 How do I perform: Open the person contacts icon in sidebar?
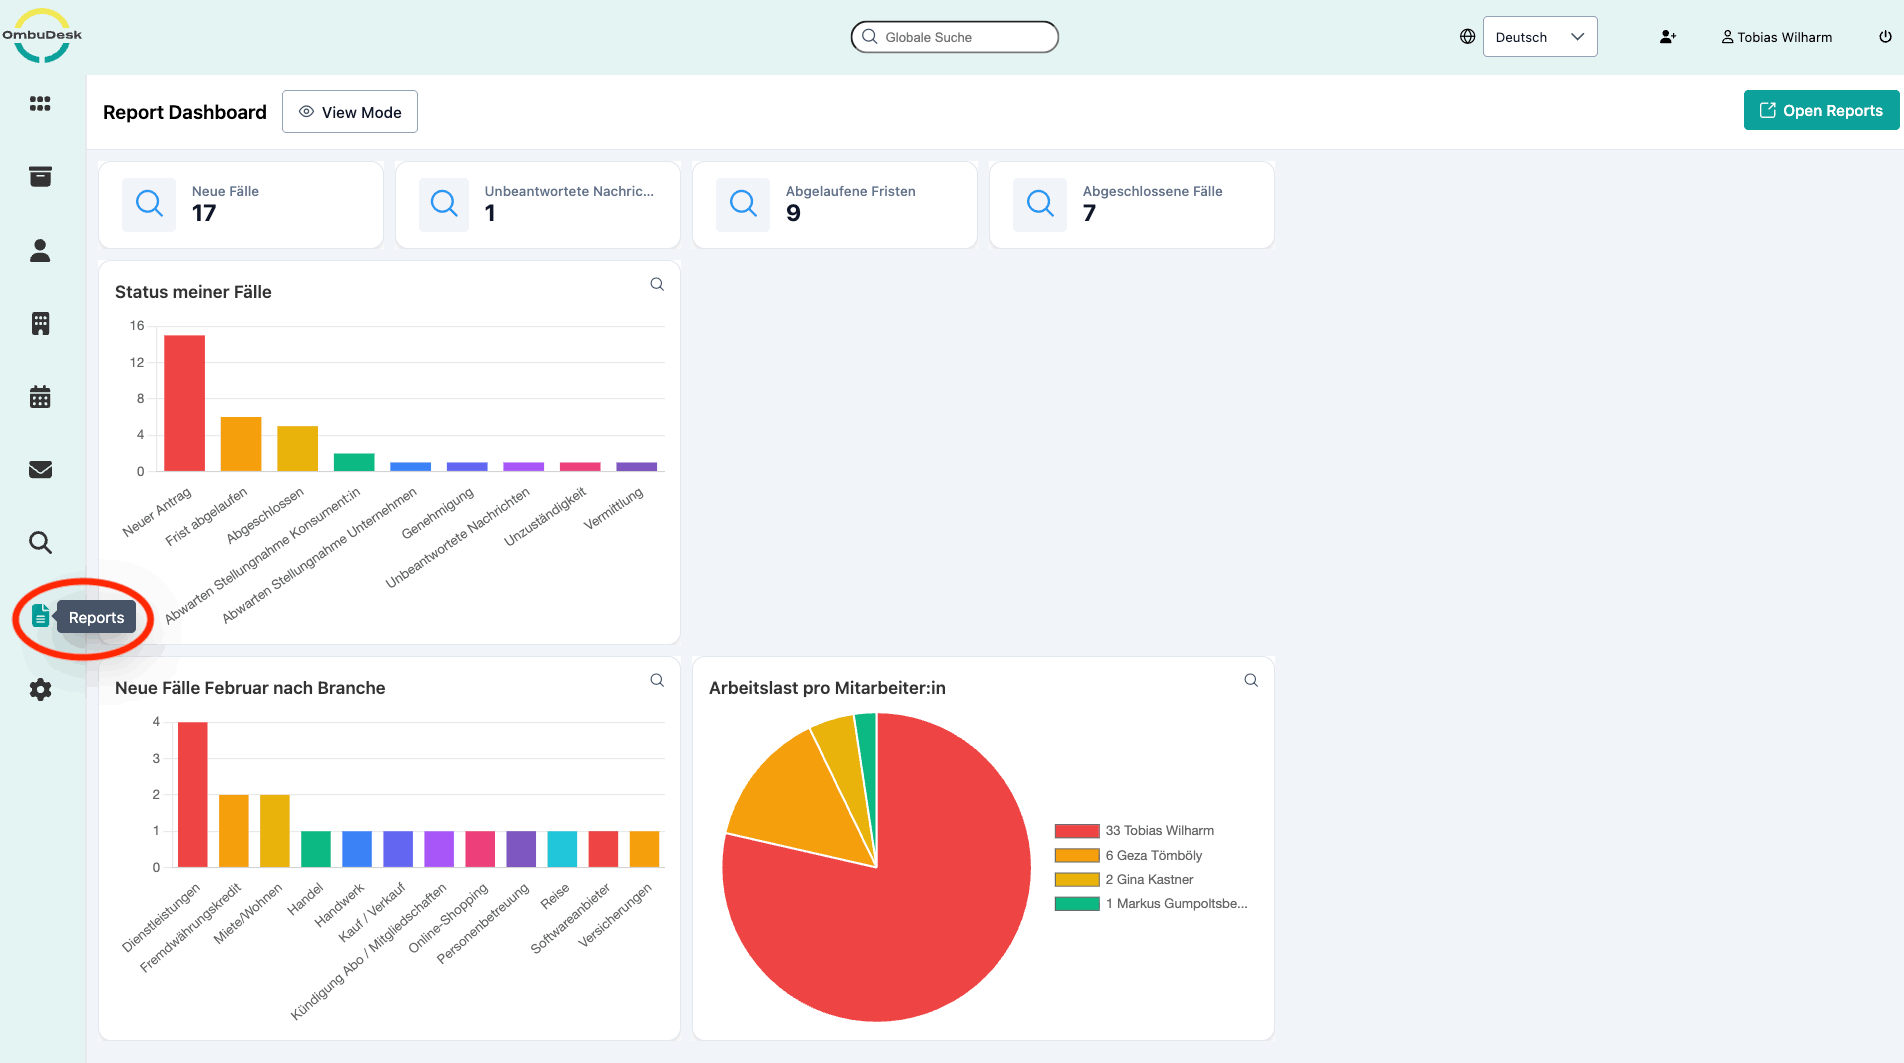point(40,250)
